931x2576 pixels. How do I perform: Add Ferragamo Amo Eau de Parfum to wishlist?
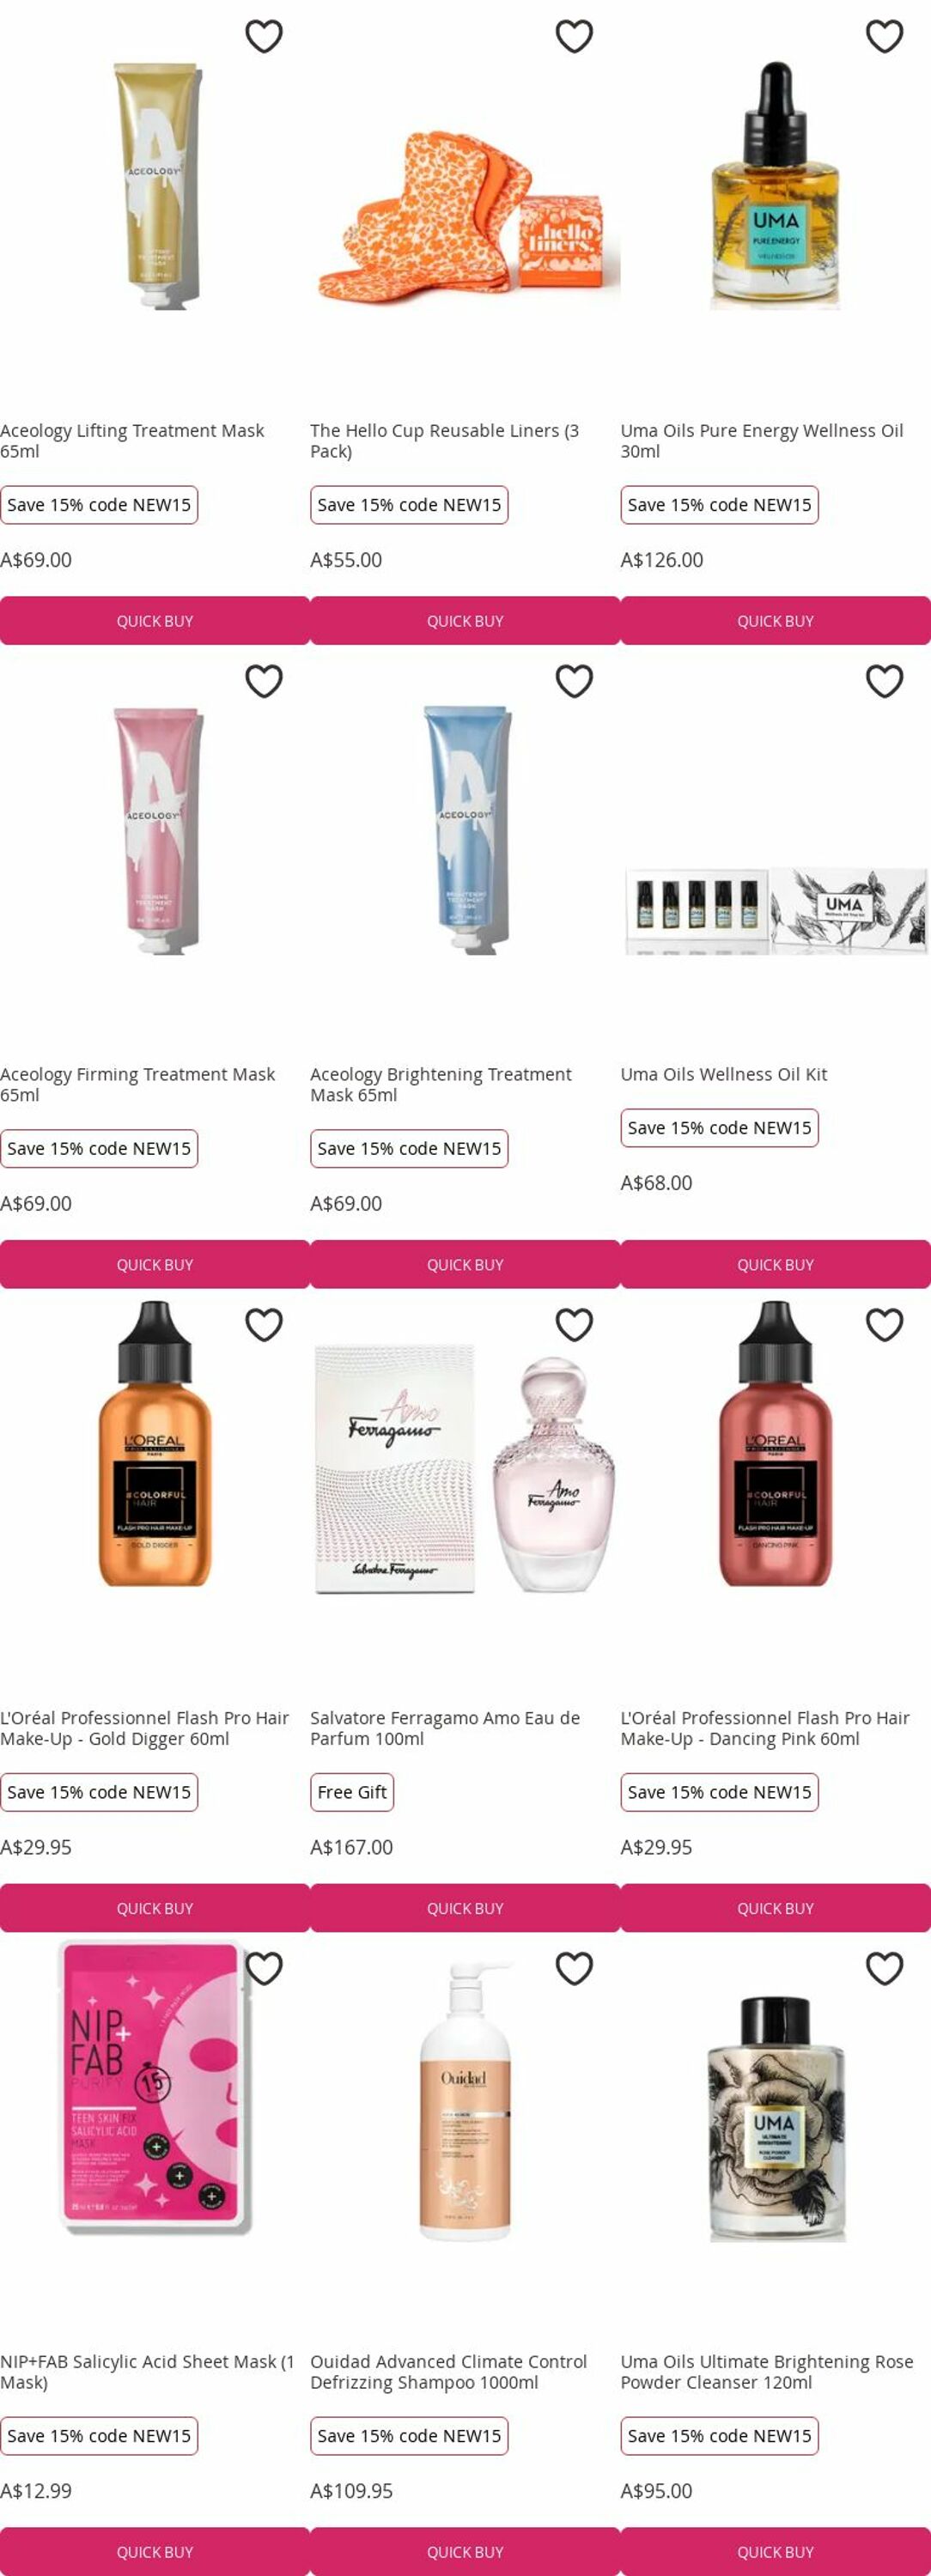click(574, 1325)
